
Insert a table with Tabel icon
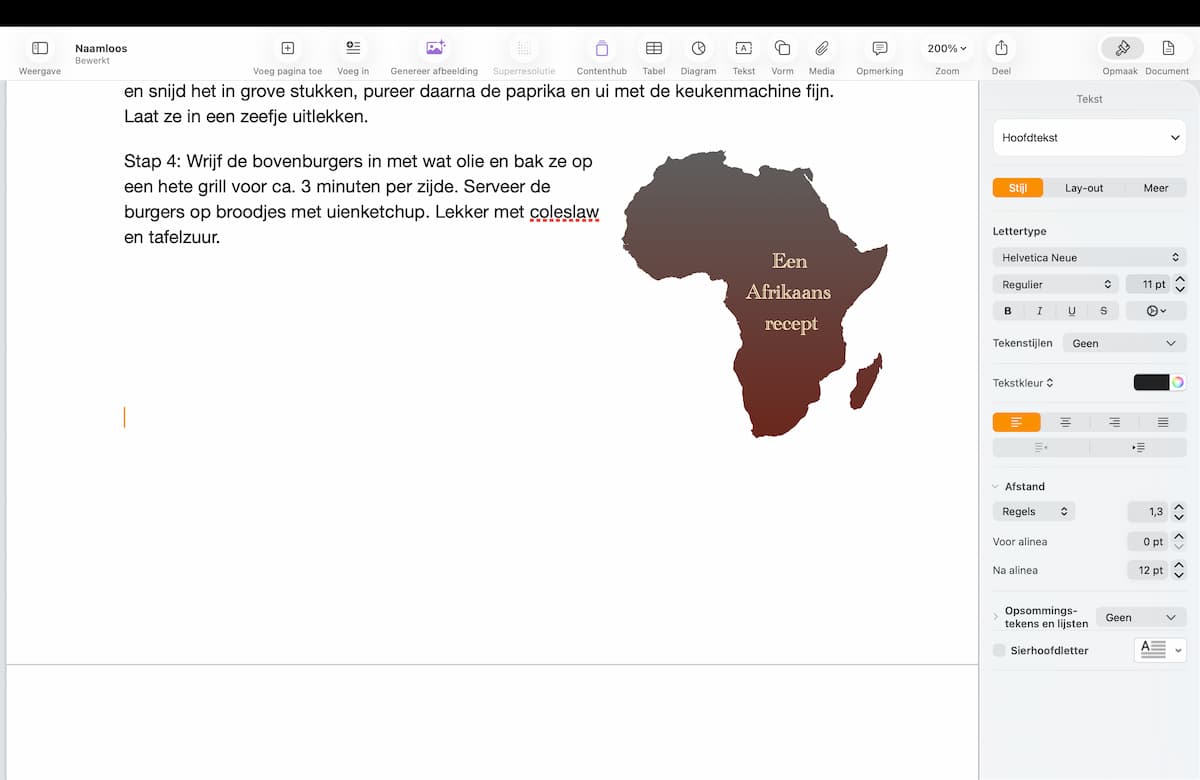[653, 49]
